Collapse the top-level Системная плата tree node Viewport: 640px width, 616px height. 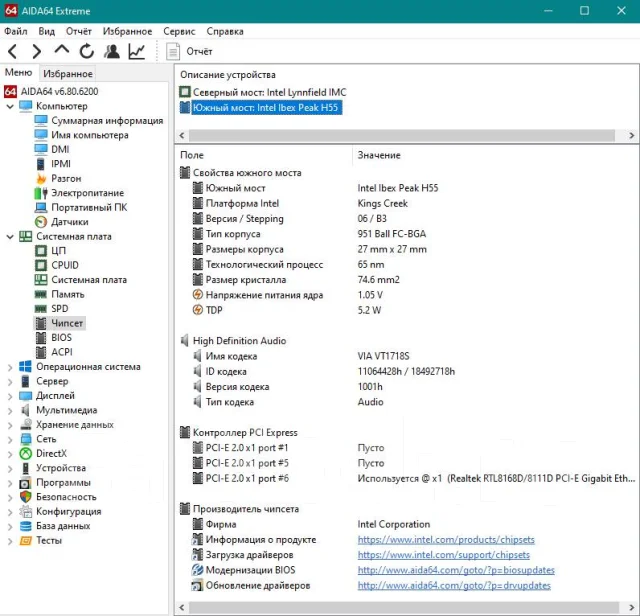[x=10, y=236]
